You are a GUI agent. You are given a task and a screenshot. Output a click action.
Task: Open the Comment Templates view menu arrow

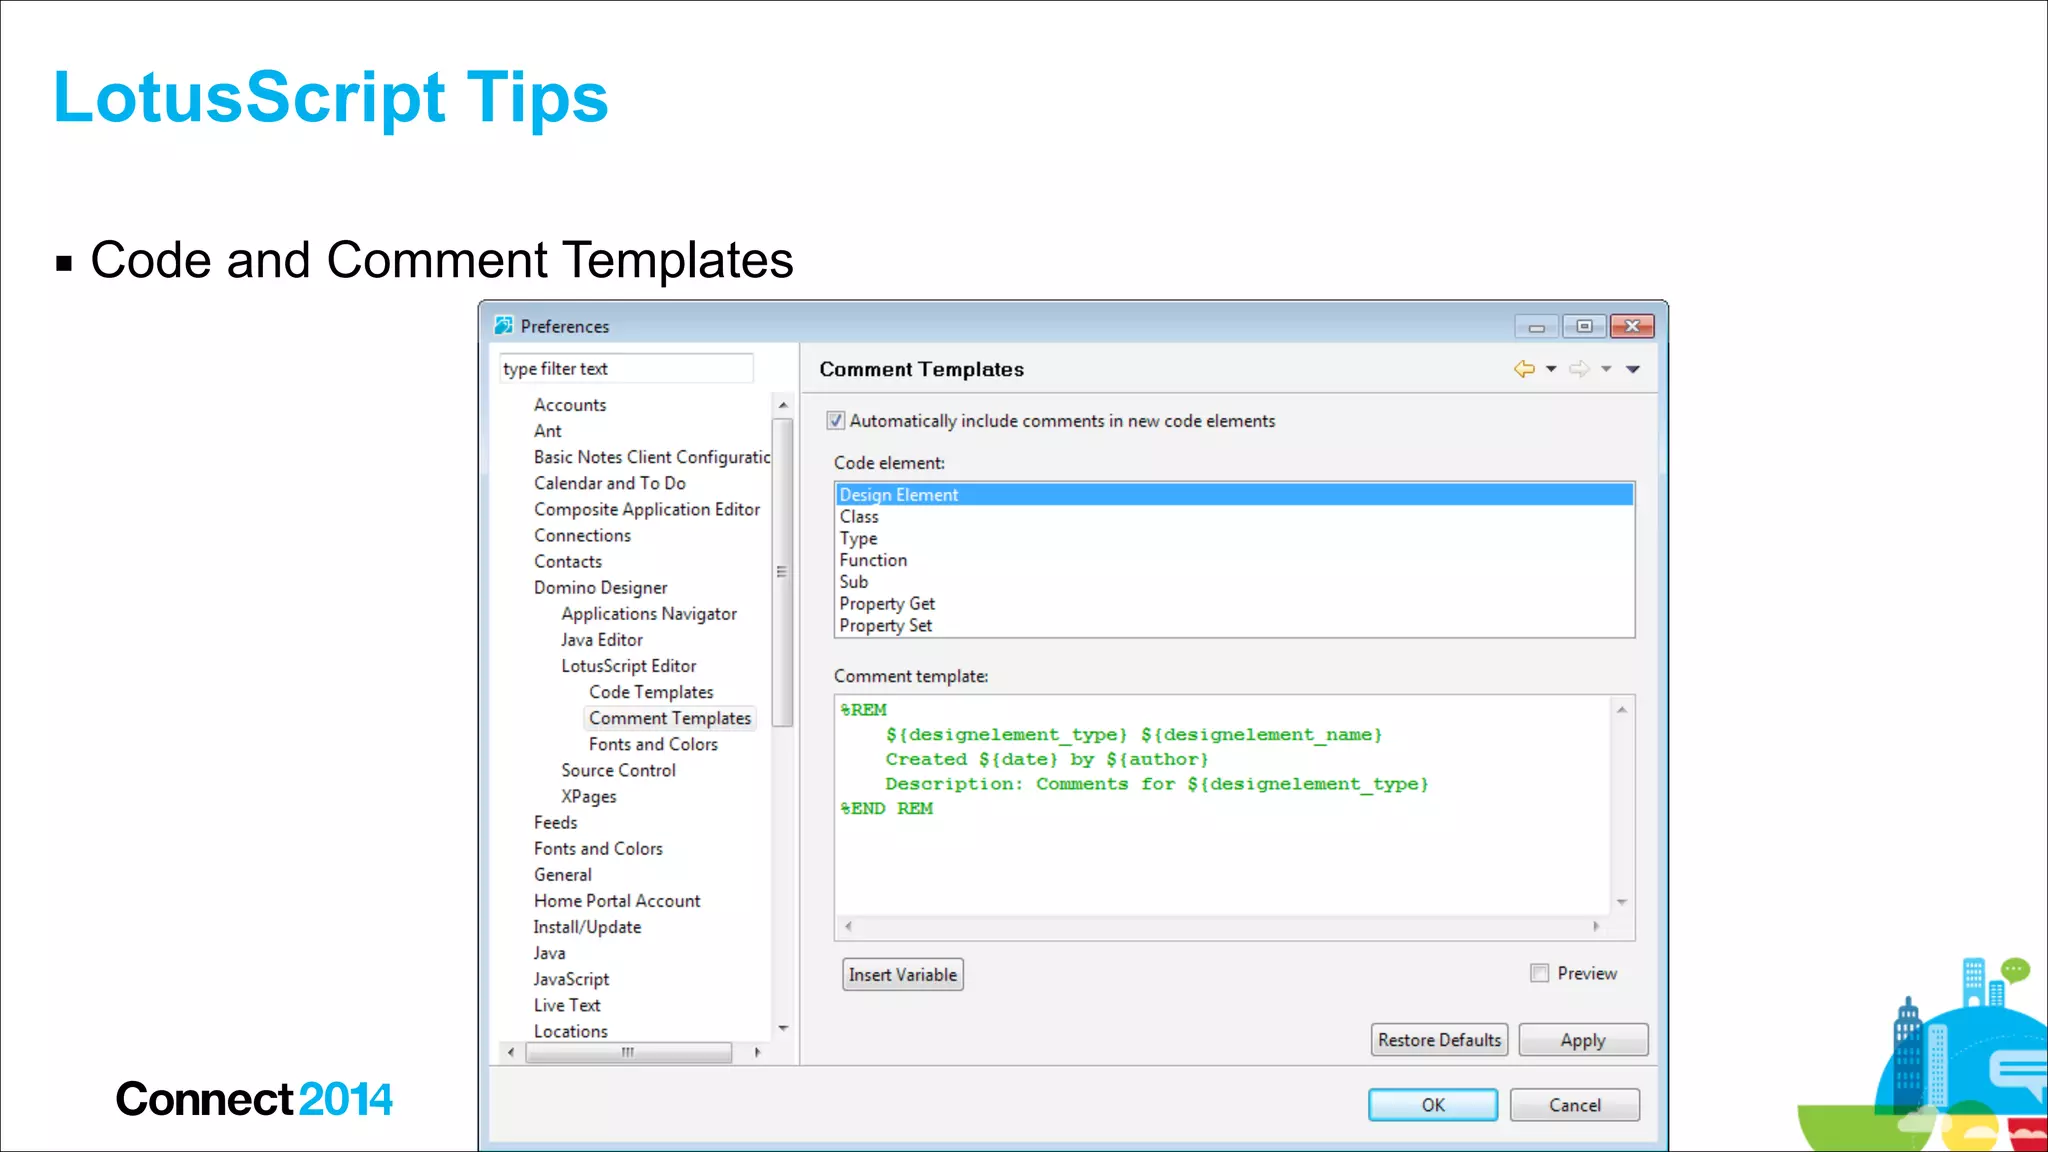pos(1633,369)
